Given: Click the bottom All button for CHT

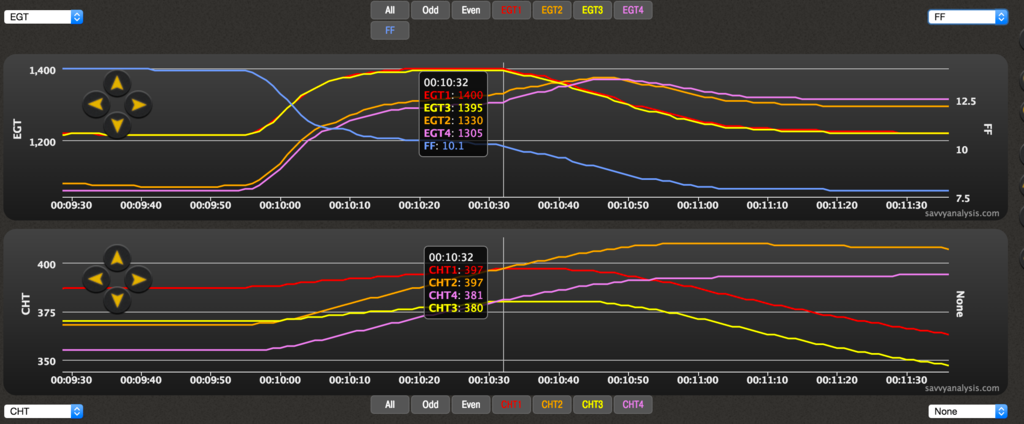Looking at the screenshot, I should tap(390, 405).
